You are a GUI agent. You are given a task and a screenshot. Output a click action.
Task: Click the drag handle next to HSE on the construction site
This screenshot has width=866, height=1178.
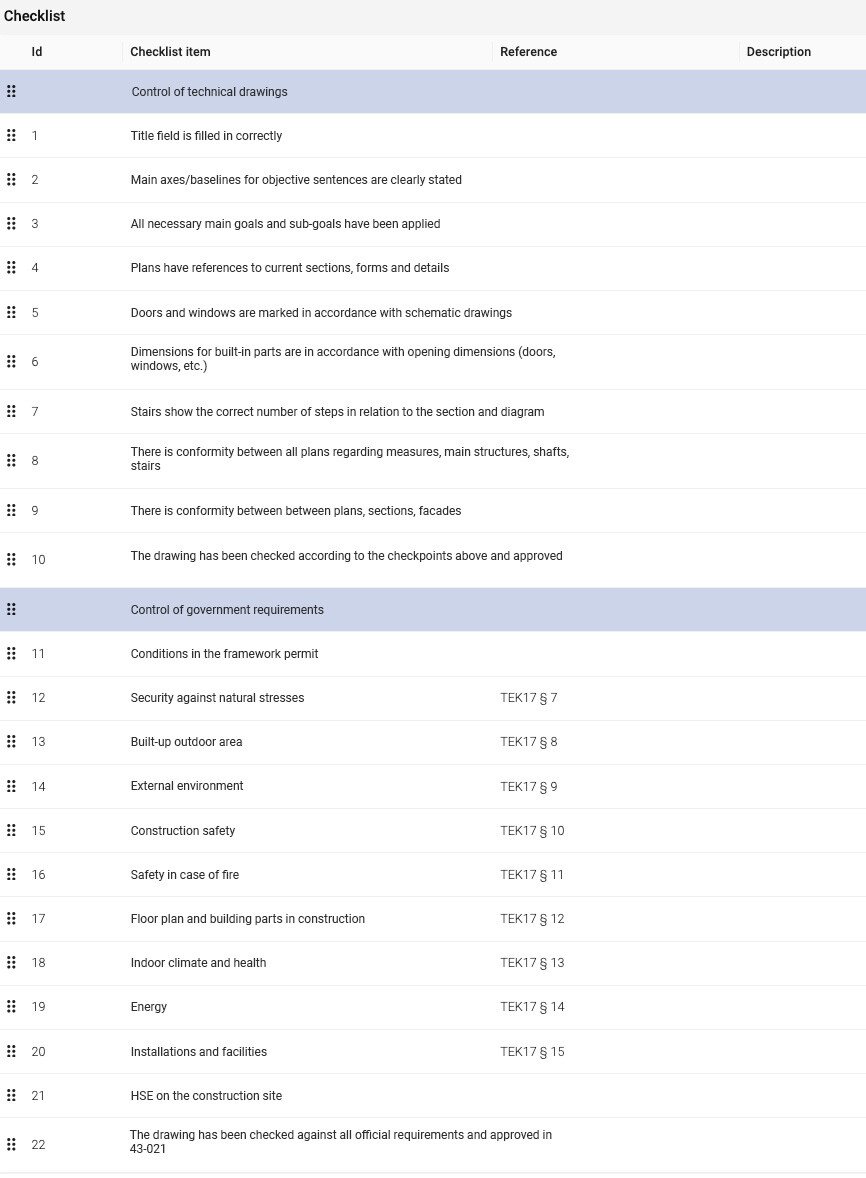[12, 1095]
